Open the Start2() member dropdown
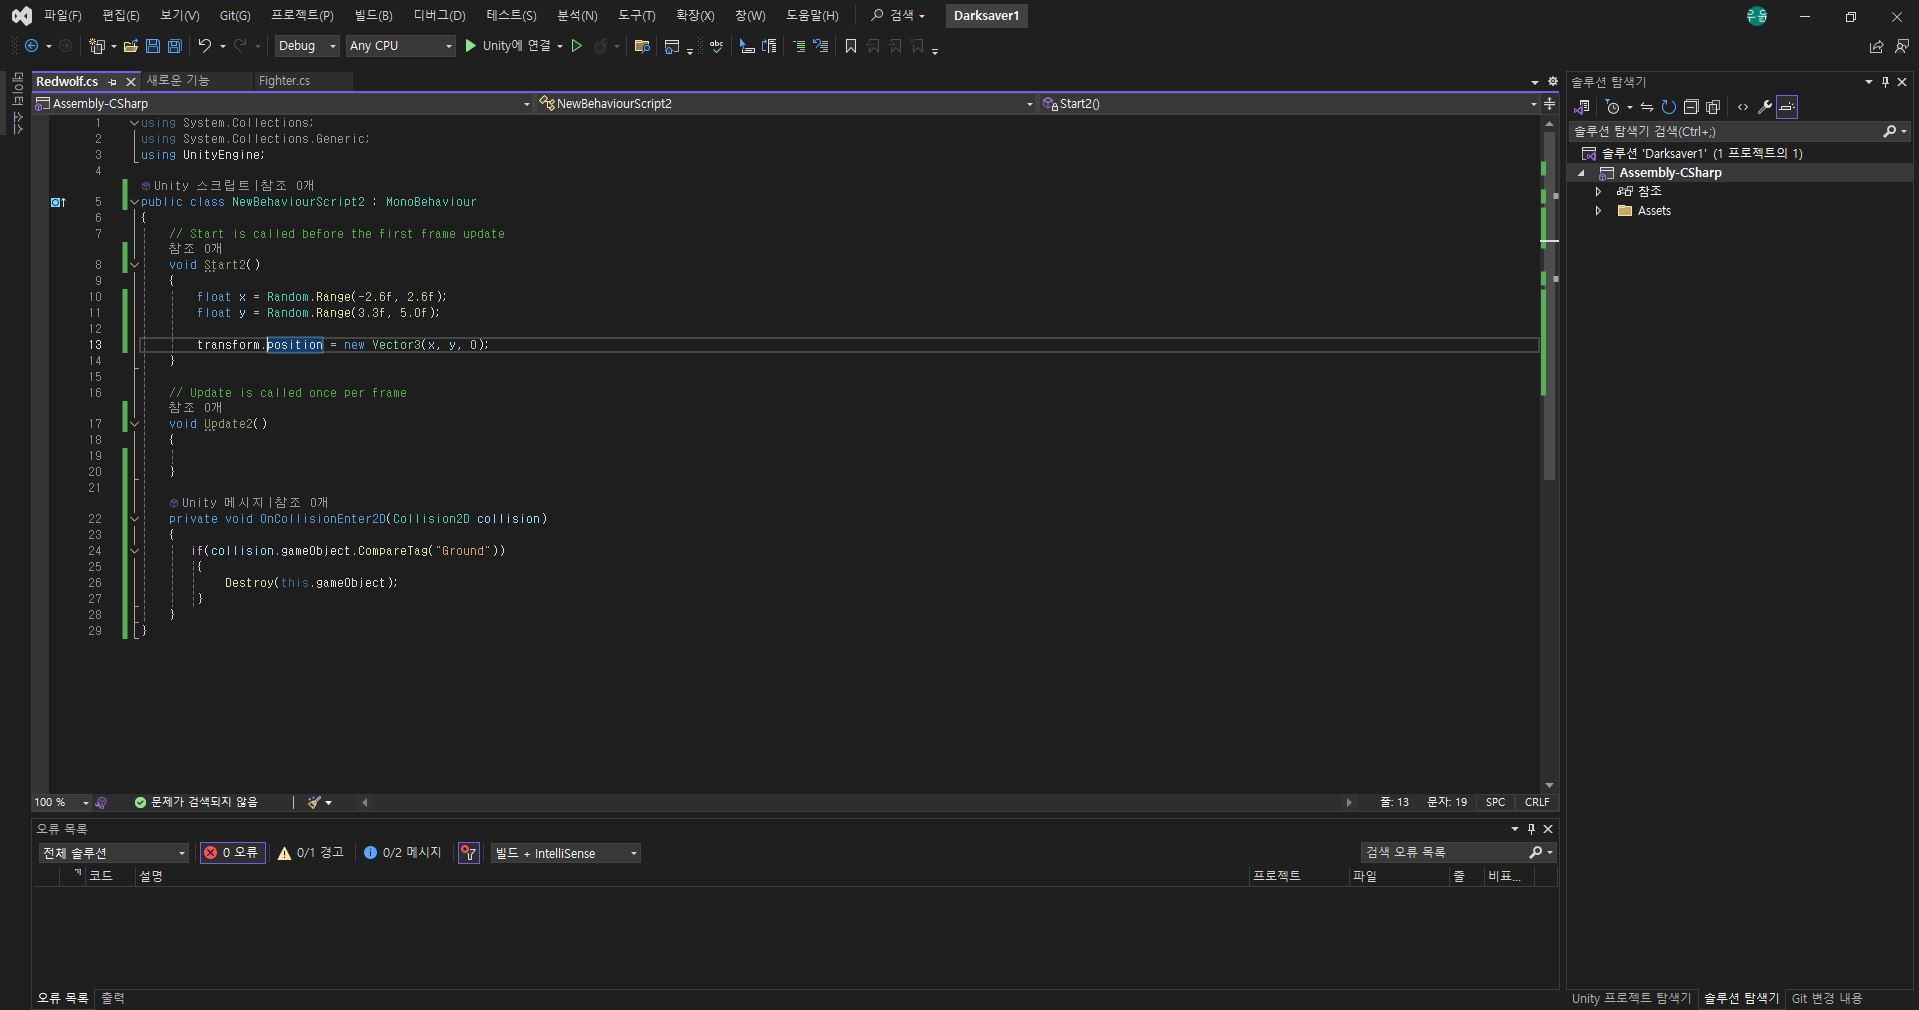This screenshot has width=1919, height=1010. (1289, 104)
